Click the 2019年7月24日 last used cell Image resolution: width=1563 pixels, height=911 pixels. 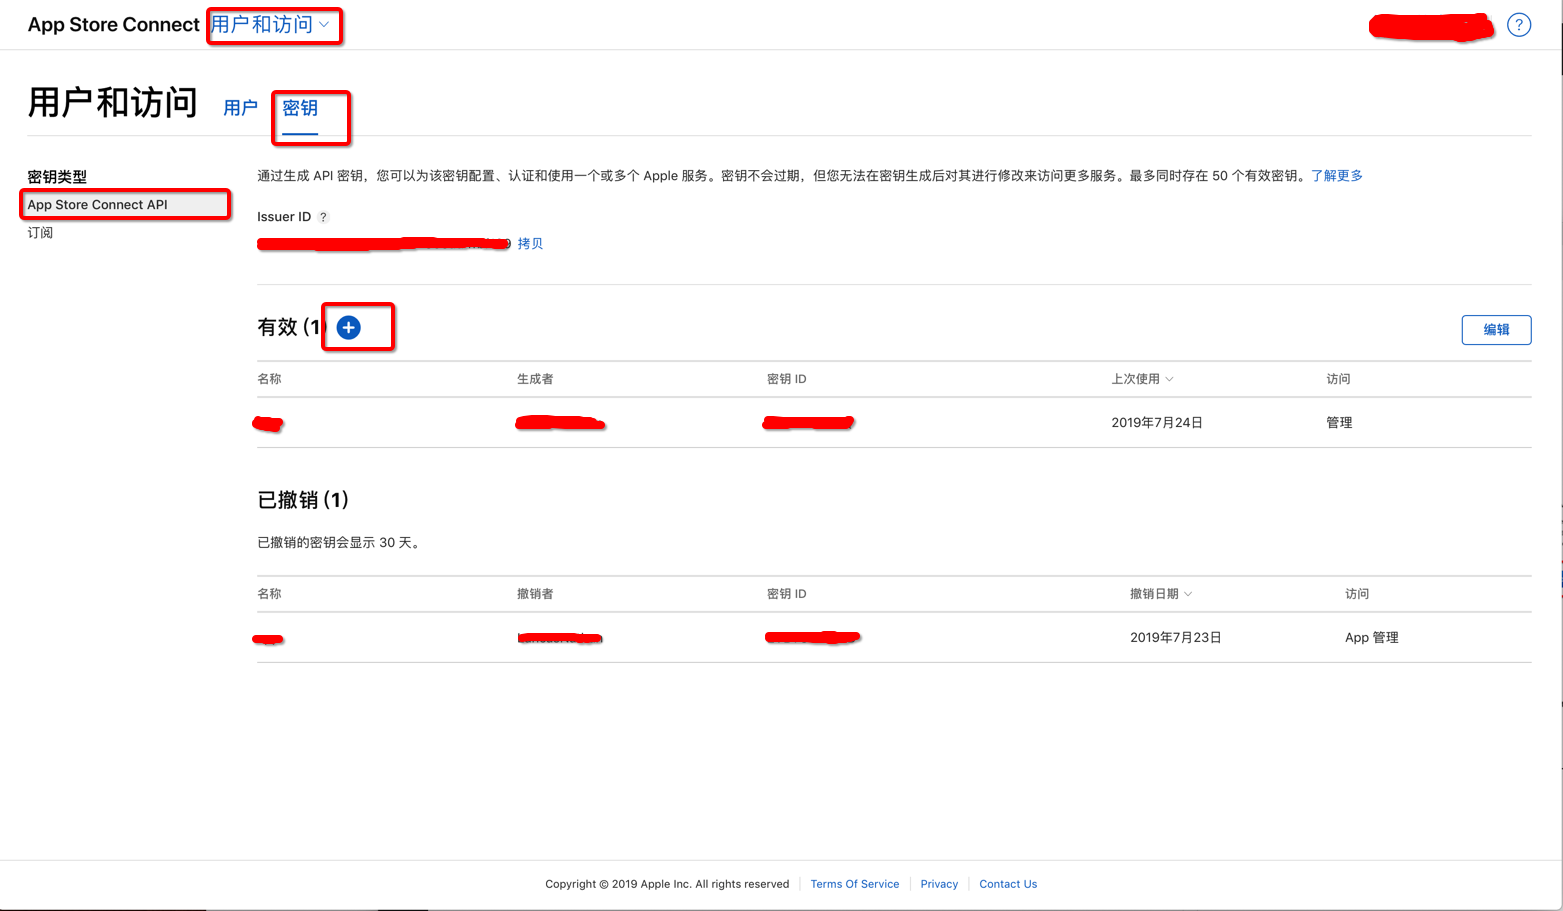coord(1157,423)
